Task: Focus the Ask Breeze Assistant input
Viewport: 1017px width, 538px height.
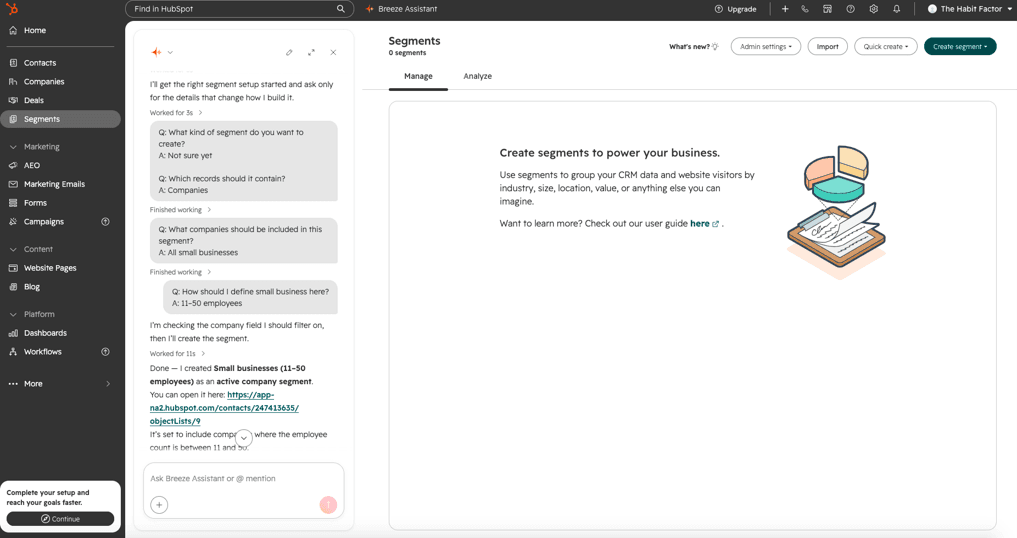Action: (x=243, y=479)
